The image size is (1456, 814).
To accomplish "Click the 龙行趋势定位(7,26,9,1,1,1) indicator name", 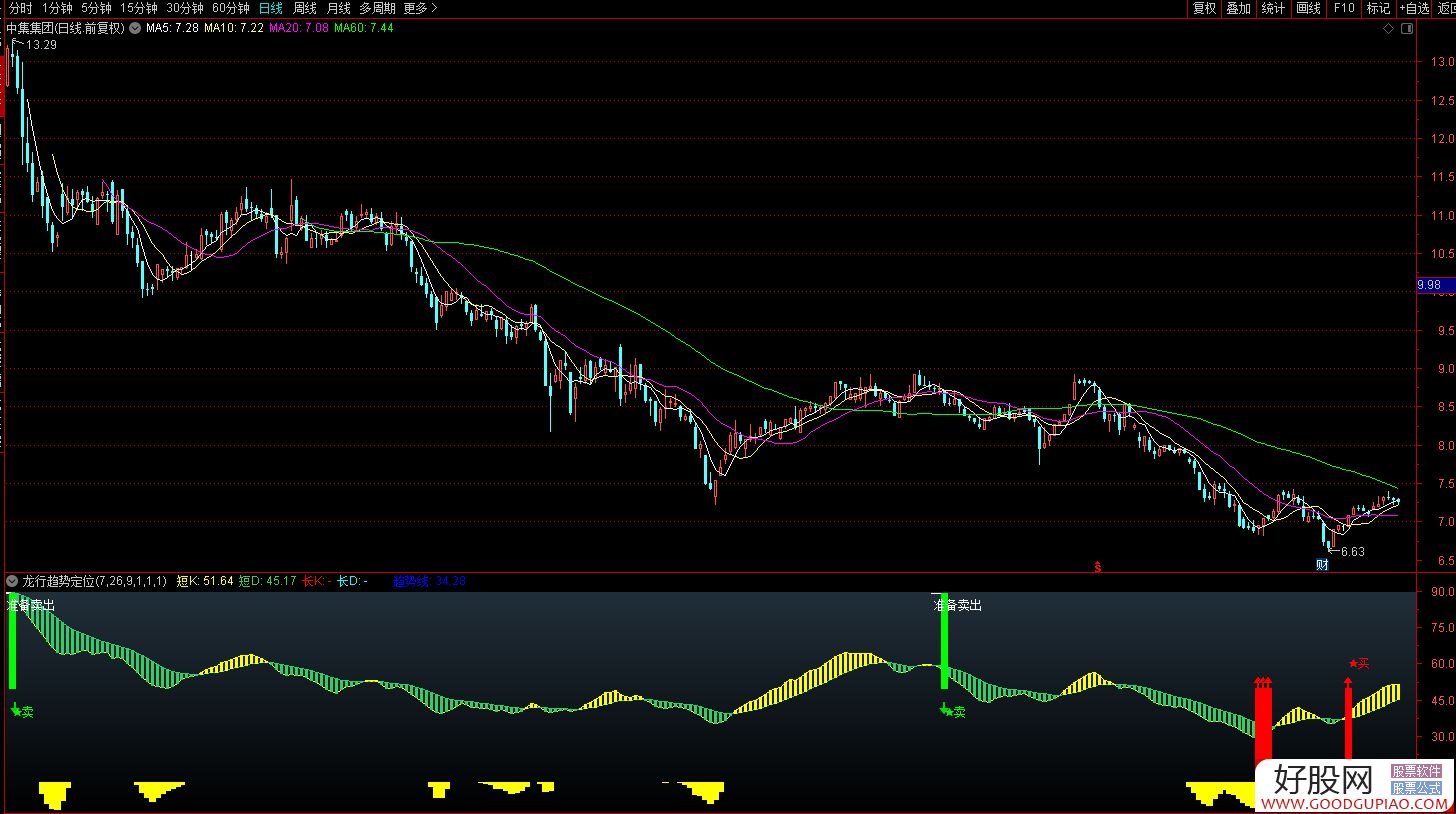I will 95,581.
